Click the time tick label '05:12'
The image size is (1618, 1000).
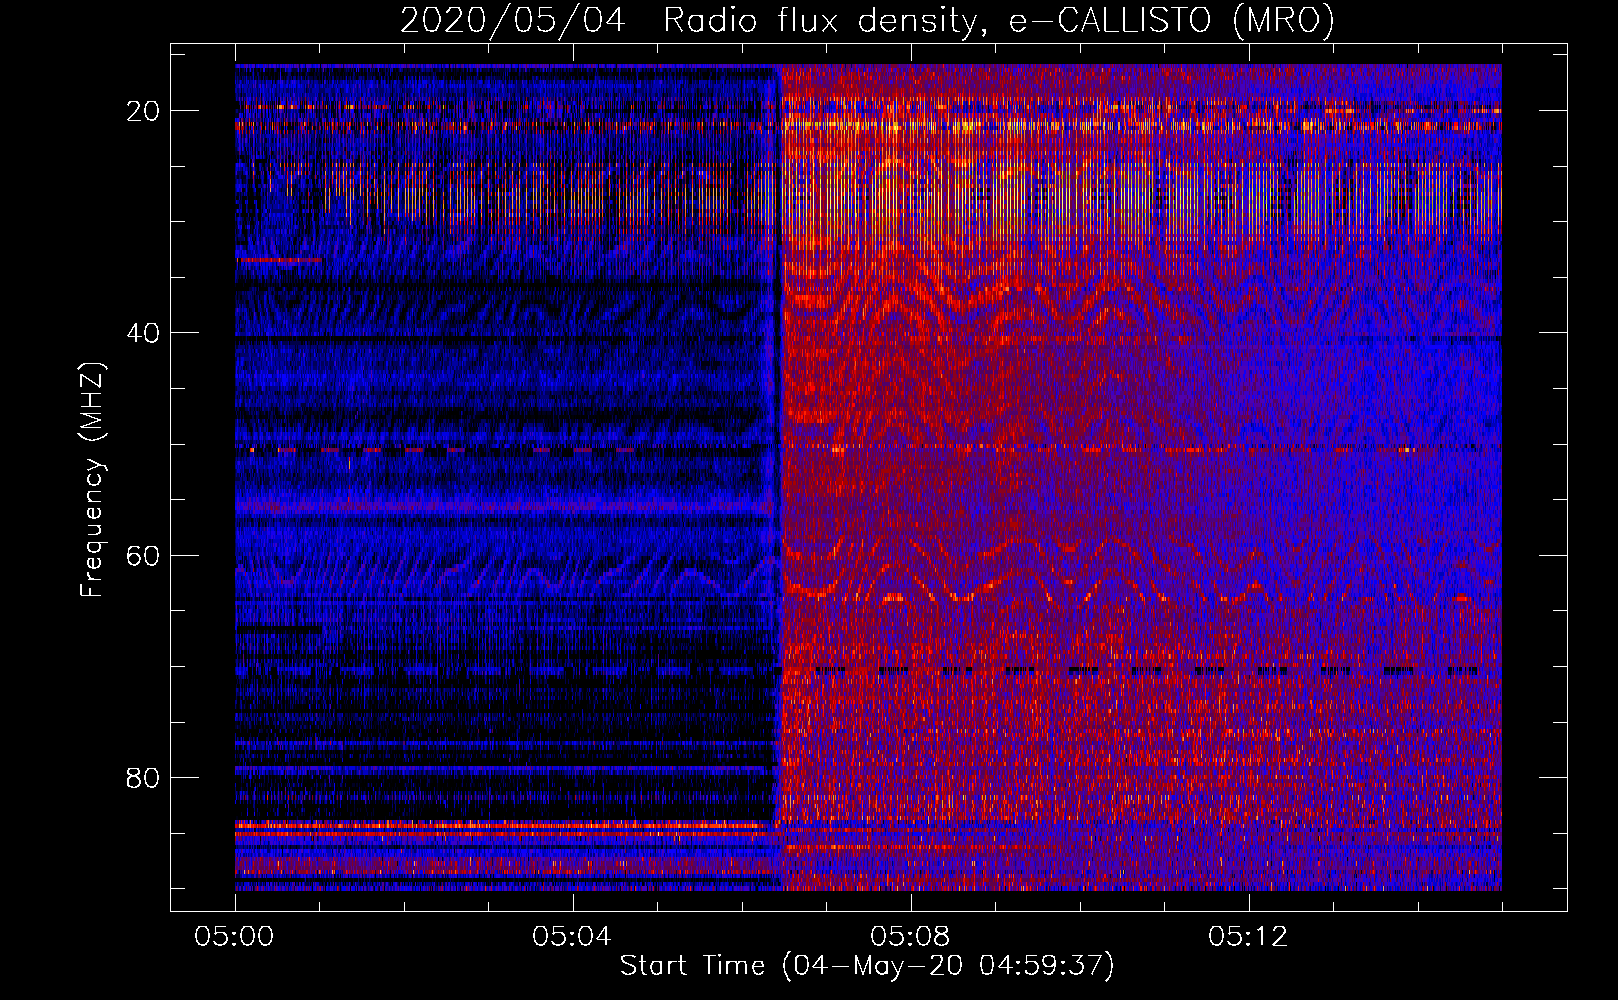1248,937
